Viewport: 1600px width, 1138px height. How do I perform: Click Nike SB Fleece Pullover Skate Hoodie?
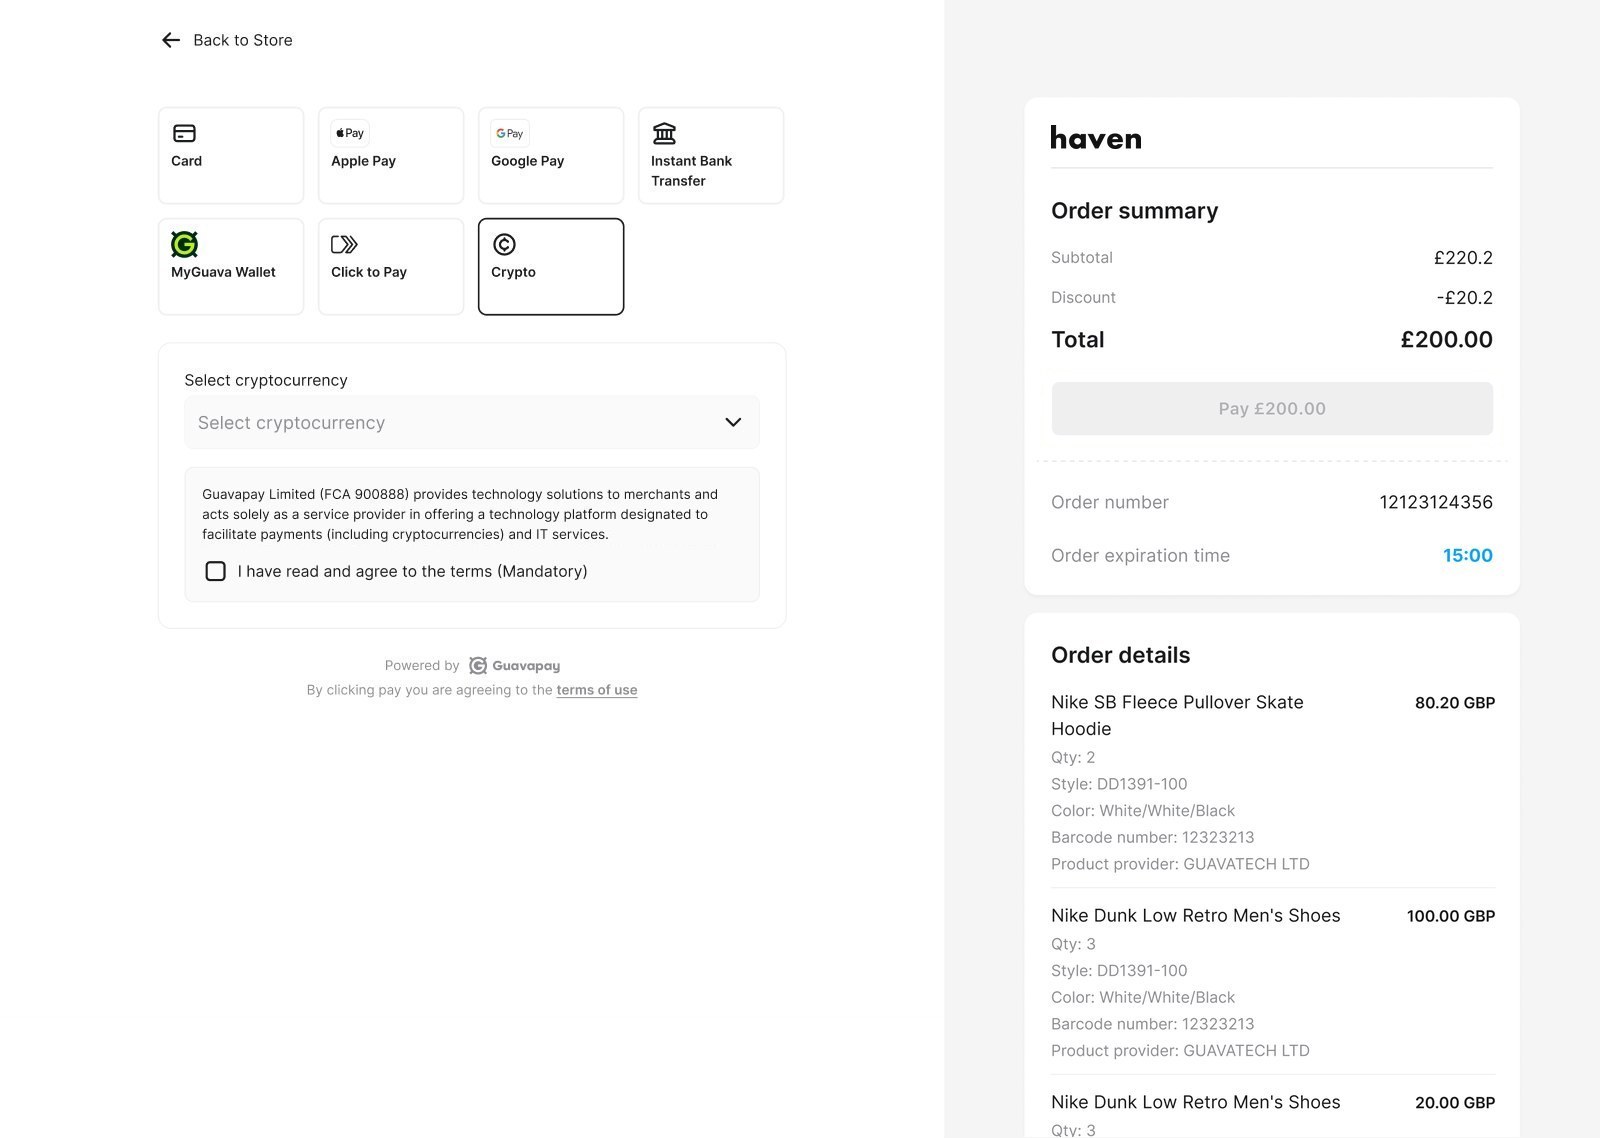(x=1177, y=715)
